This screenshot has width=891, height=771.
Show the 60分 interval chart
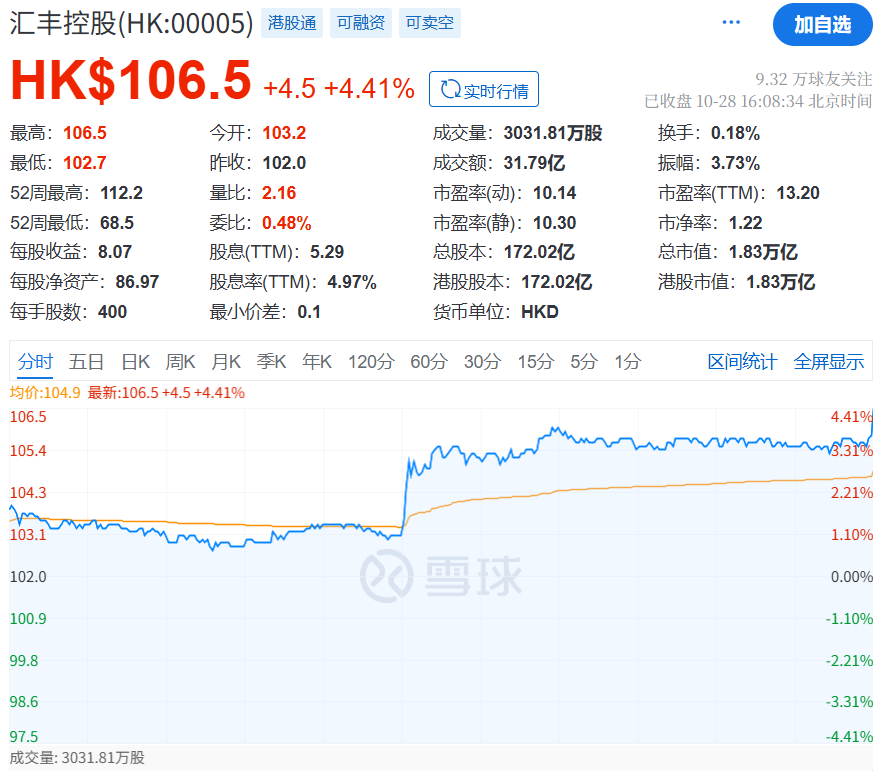point(429,362)
